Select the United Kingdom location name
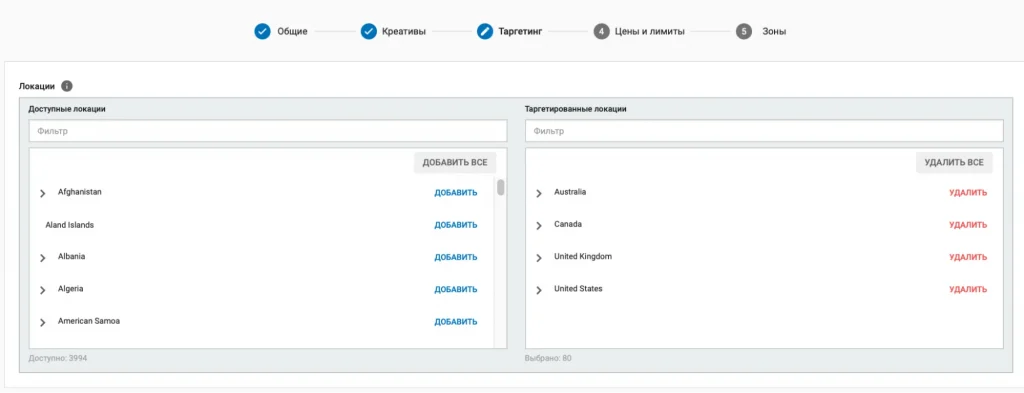This screenshot has height=393, width=1024. point(583,257)
